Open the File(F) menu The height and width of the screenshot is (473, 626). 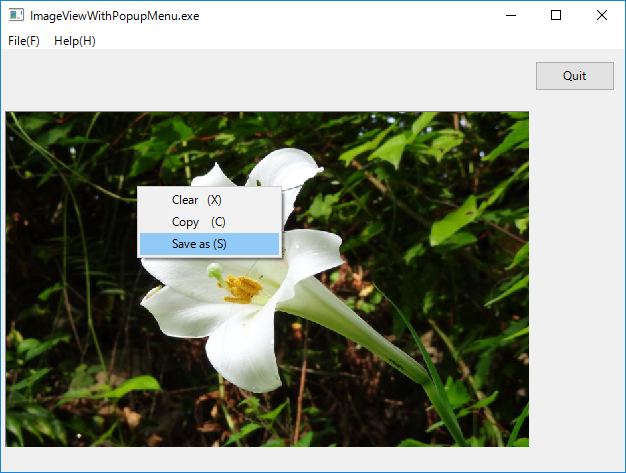click(24, 41)
